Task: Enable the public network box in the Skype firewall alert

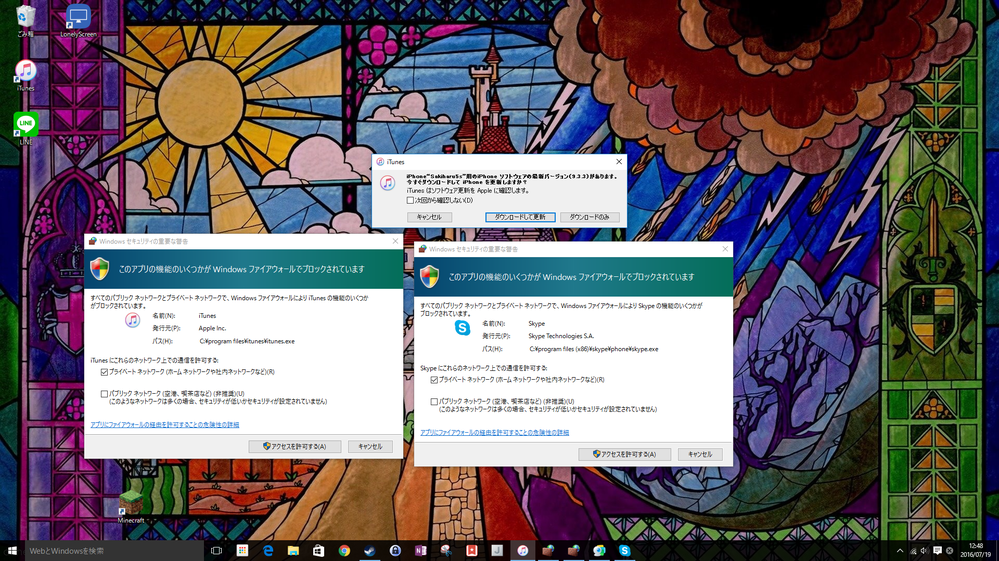Action: [435, 401]
